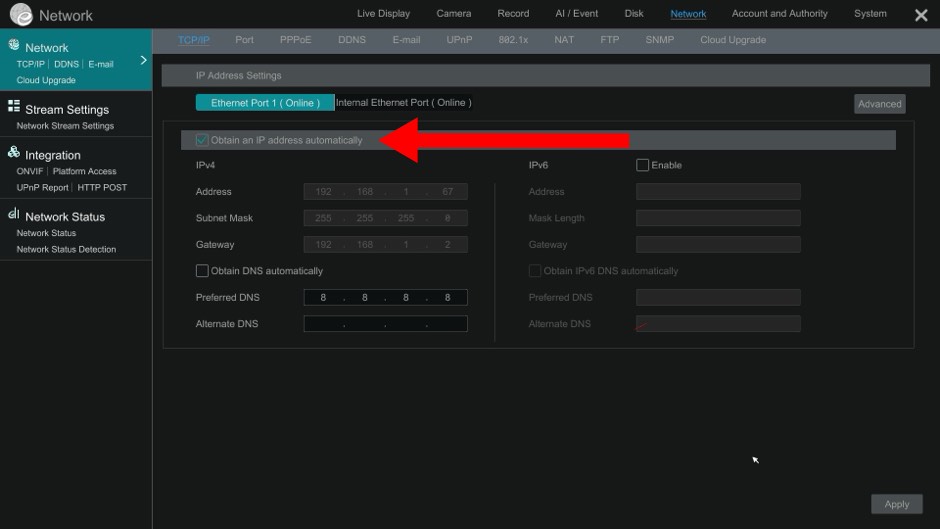The height and width of the screenshot is (529, 940).
Task: Toggle Obtain IPv6 DNS automatically checkbox
Action: (535, 270)
